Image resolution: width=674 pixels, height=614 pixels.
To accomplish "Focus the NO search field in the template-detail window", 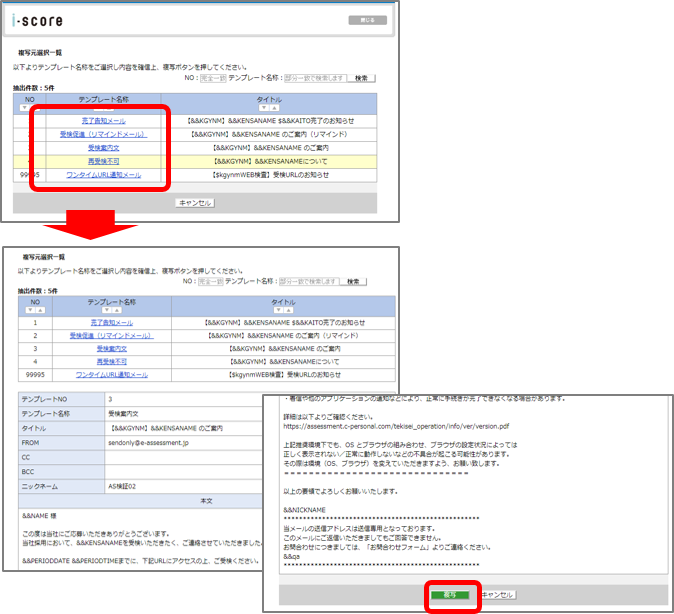I will pos(211,282).
